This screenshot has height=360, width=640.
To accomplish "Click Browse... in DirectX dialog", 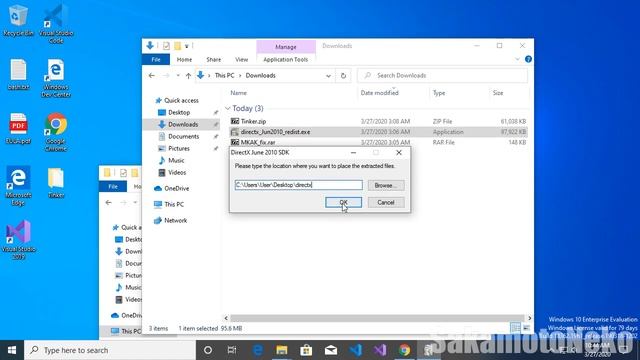I will (386, 185).
